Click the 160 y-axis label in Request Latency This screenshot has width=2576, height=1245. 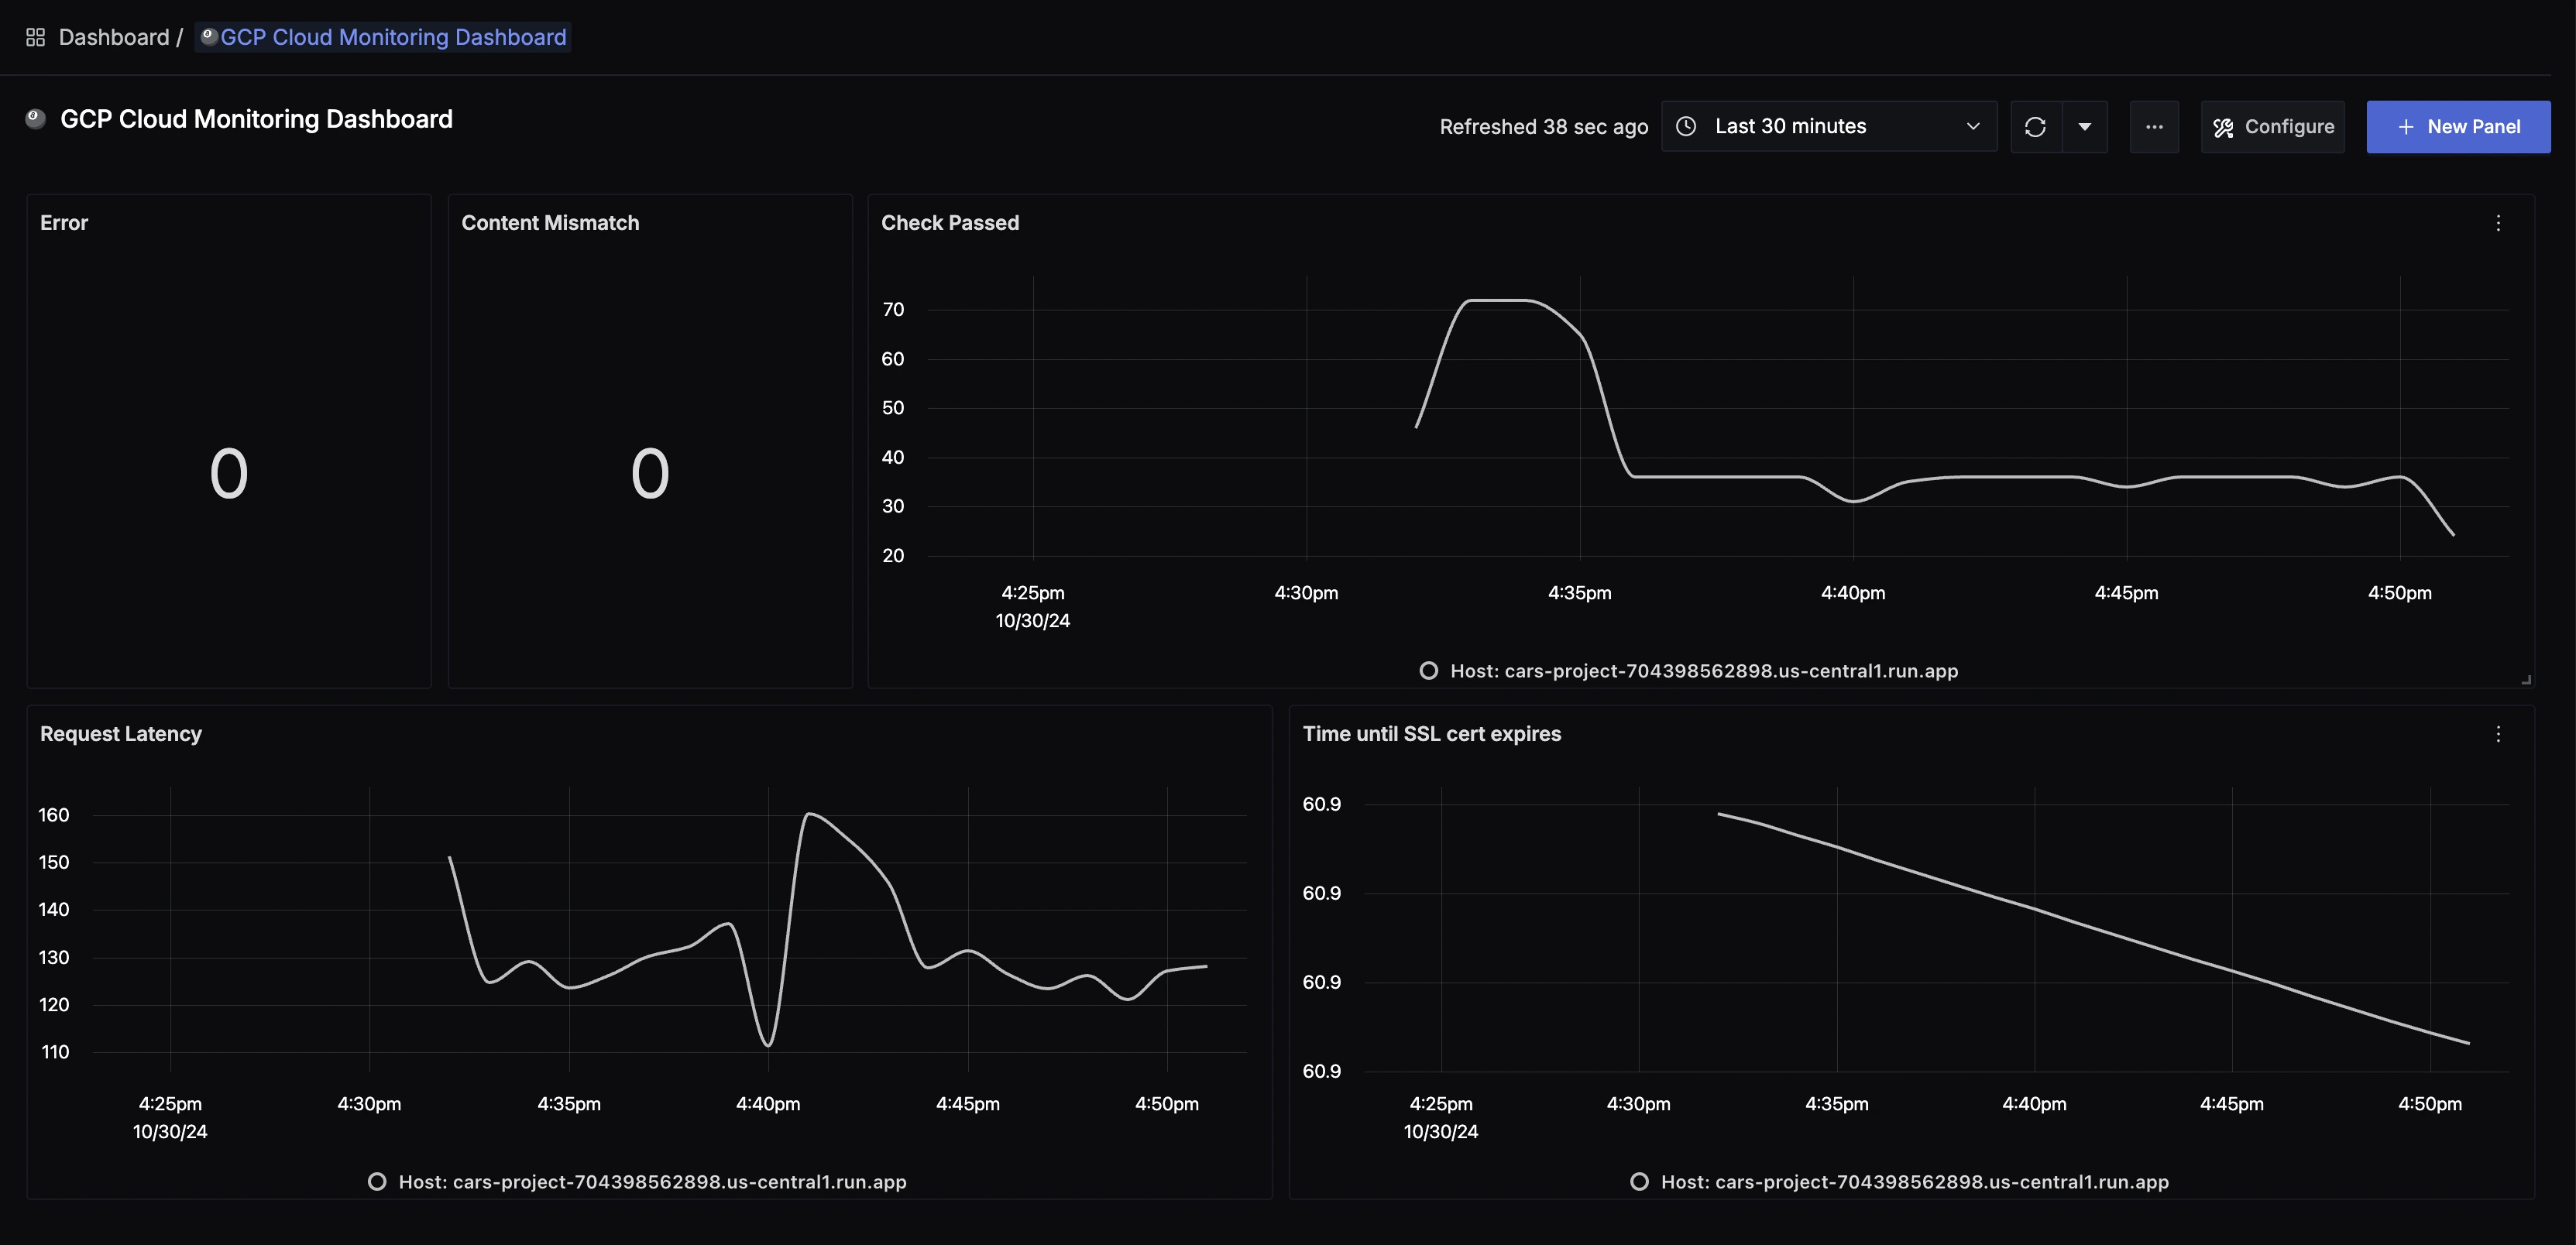54,815
